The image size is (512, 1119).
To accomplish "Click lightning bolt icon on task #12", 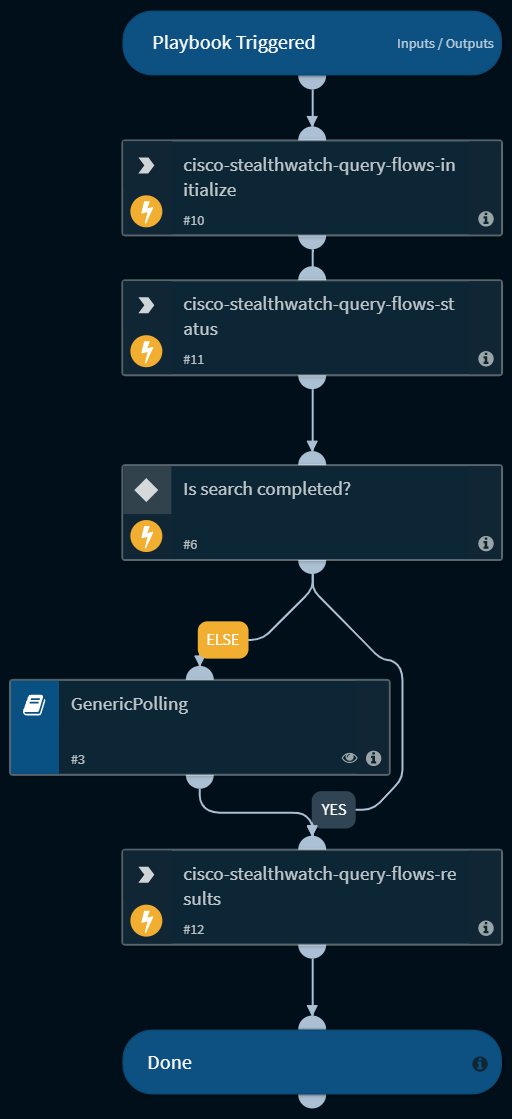I will click(x=146, y=921).
